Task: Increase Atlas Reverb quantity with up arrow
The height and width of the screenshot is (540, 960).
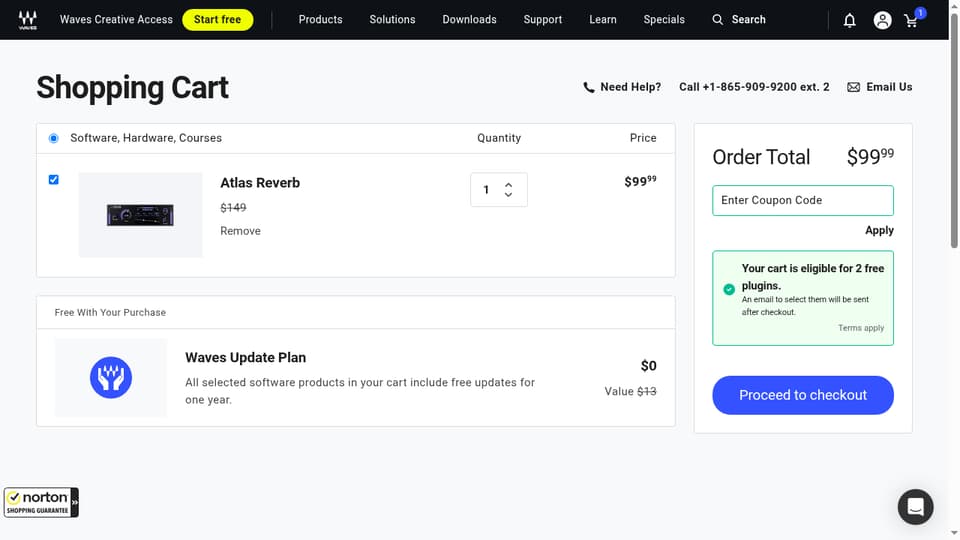Action: (508, 184)
